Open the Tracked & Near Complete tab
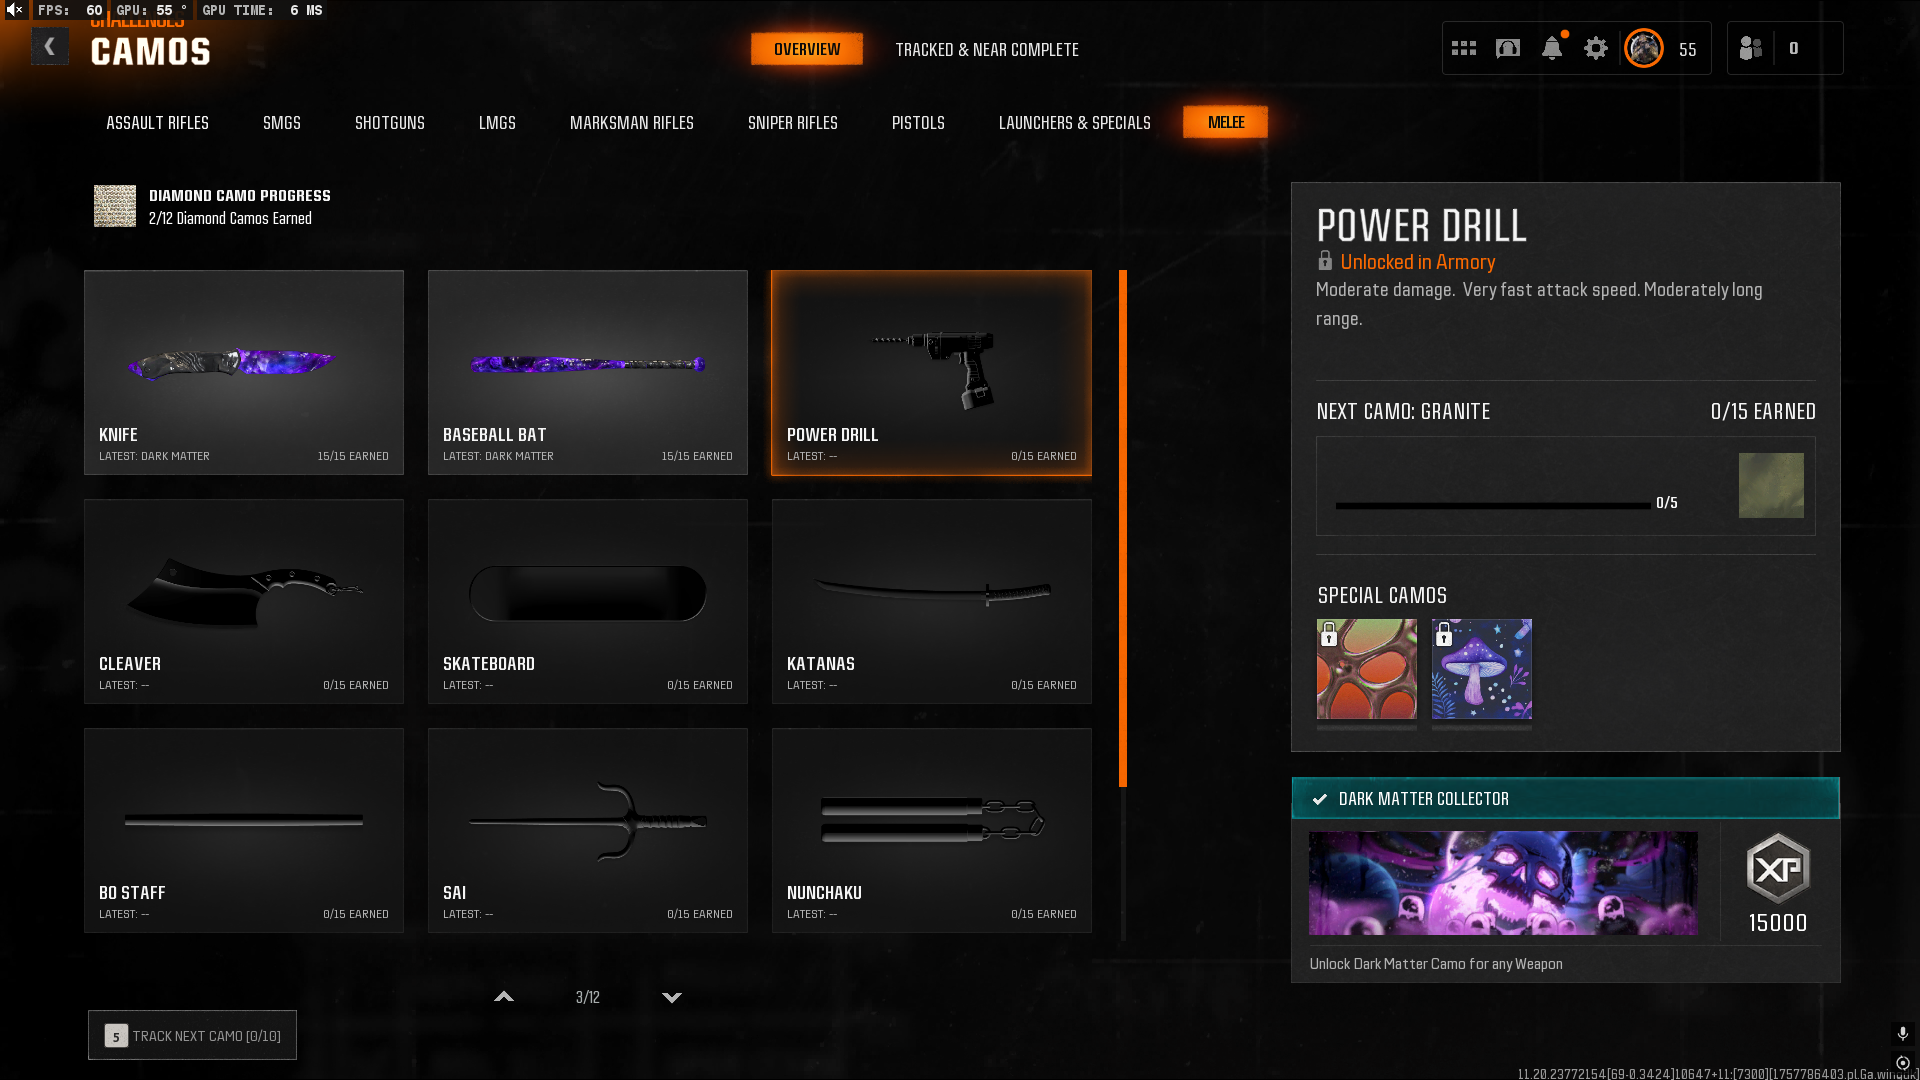Screen dimensions: 1920x1080 986,49
